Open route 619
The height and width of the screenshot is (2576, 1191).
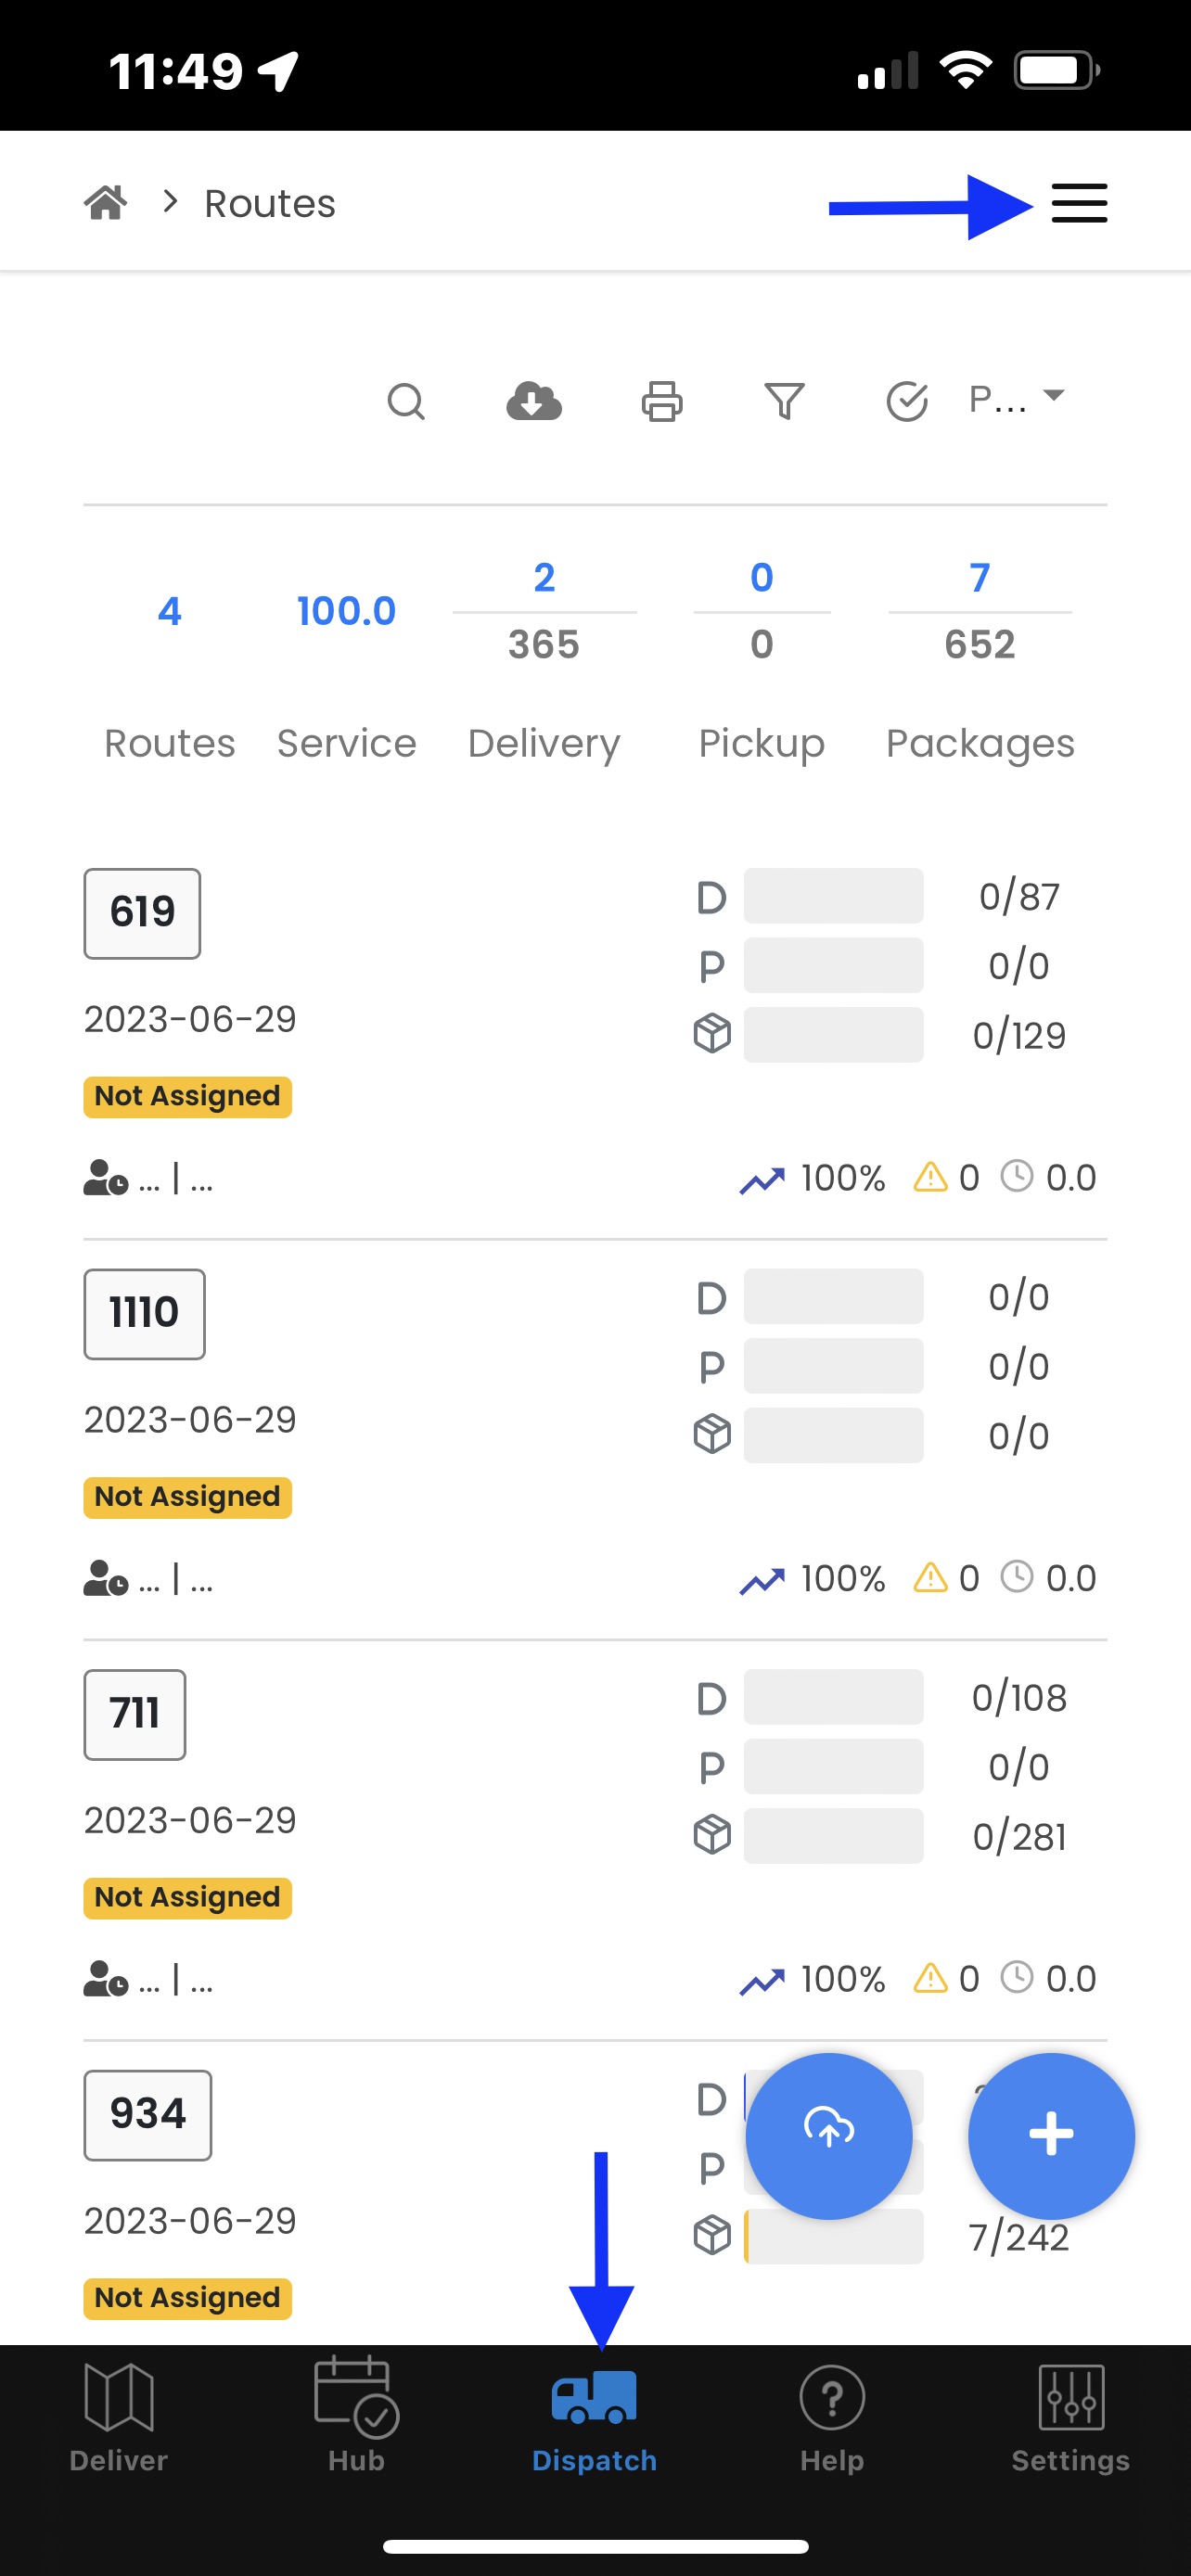[142, 913]
